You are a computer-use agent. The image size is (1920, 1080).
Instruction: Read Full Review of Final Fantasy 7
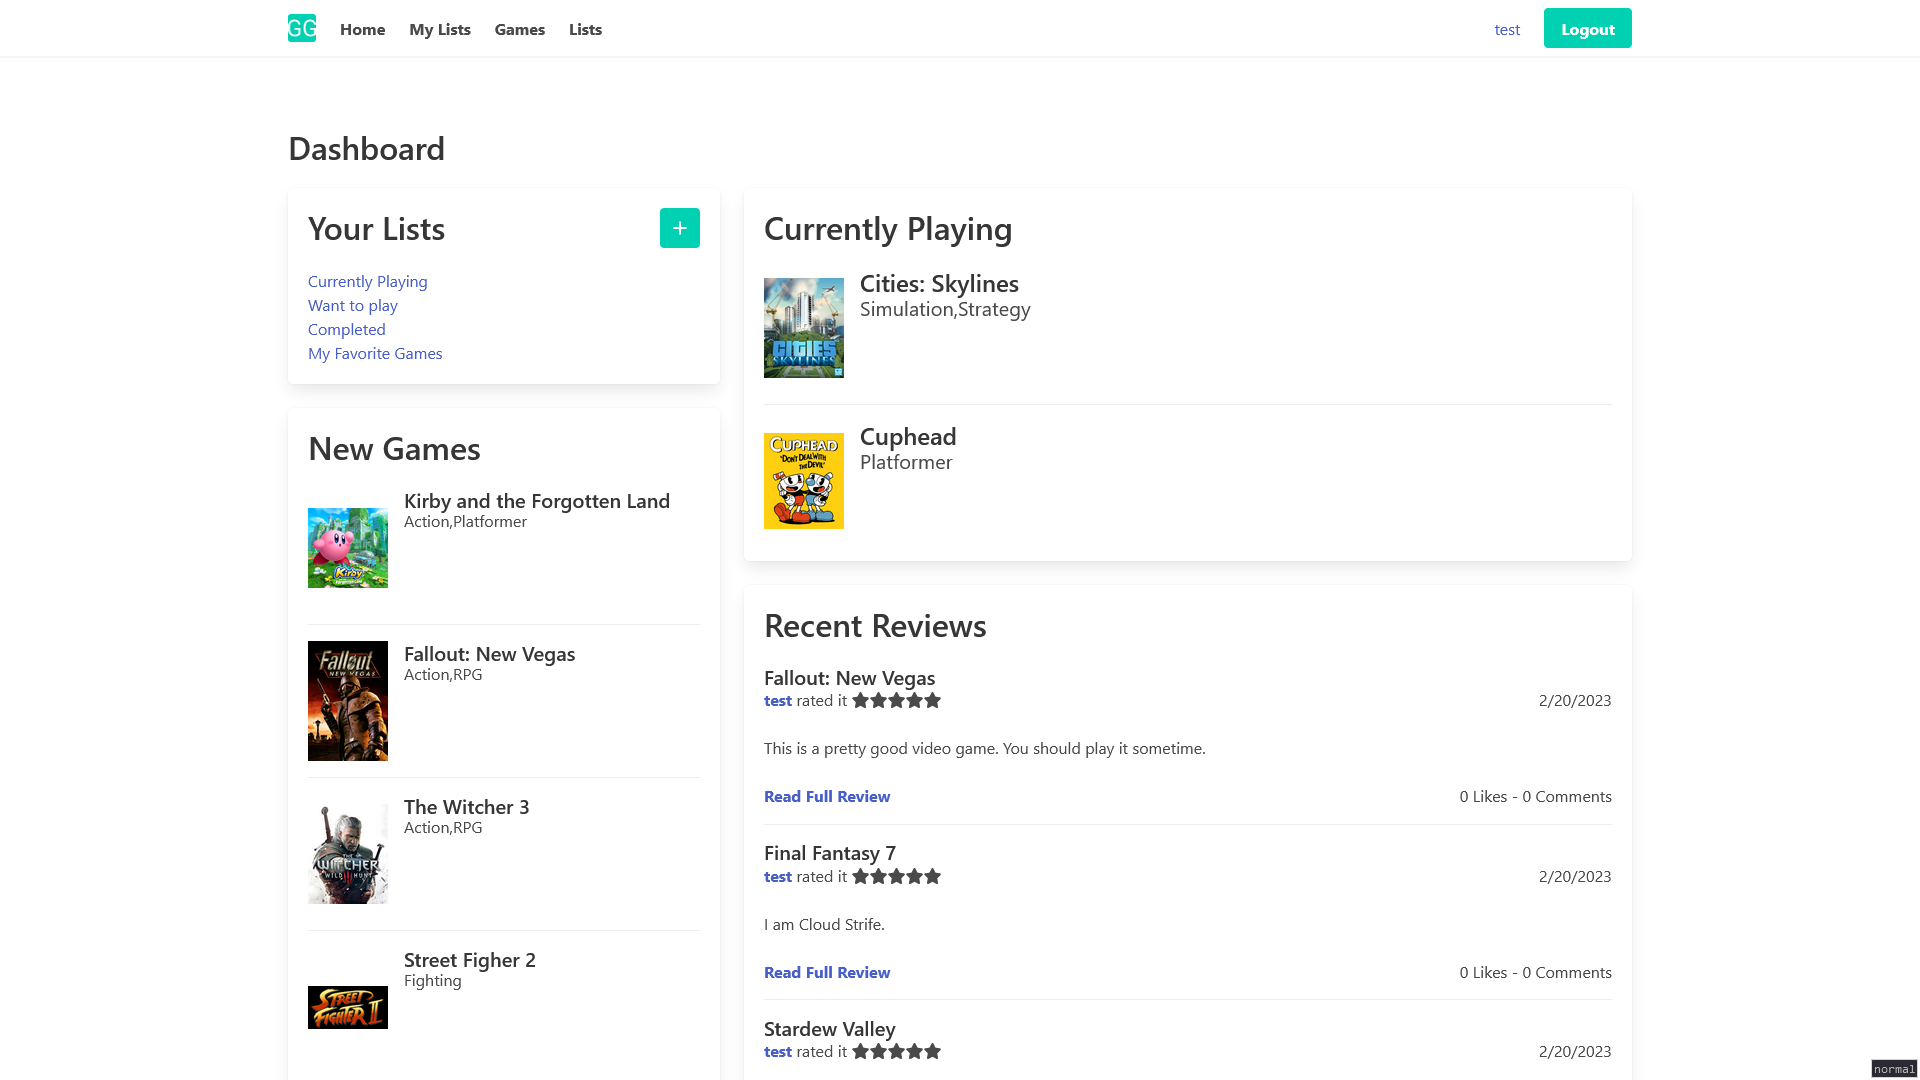(x=827, y=972)
